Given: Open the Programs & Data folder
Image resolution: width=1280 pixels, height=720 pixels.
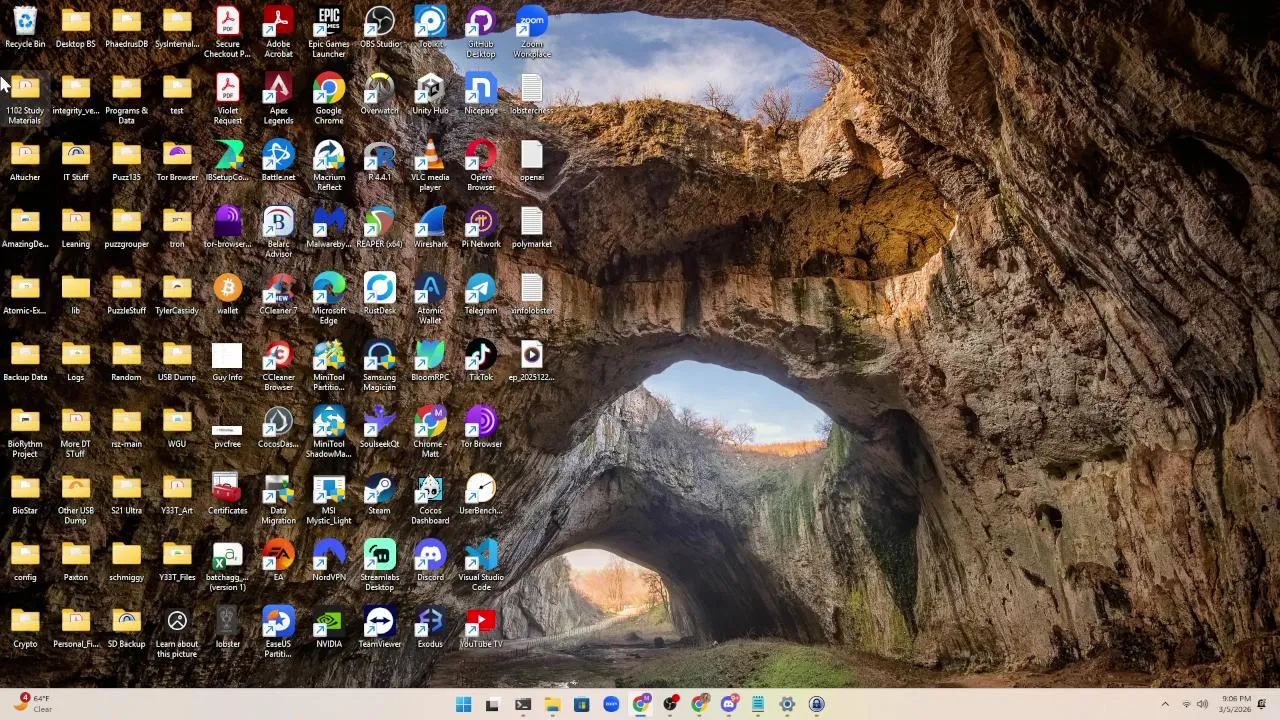Looking at the screenshot, I should pyautogui.click(x=126, y=99).
